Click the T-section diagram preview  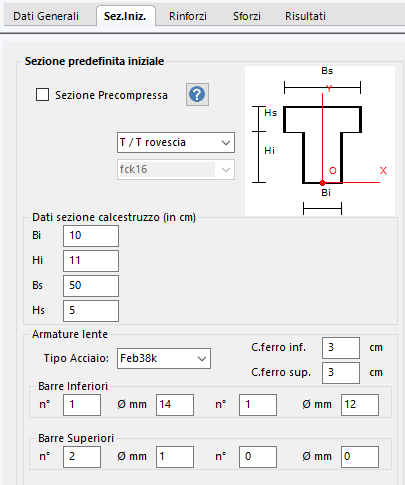[x=320, y=141]
